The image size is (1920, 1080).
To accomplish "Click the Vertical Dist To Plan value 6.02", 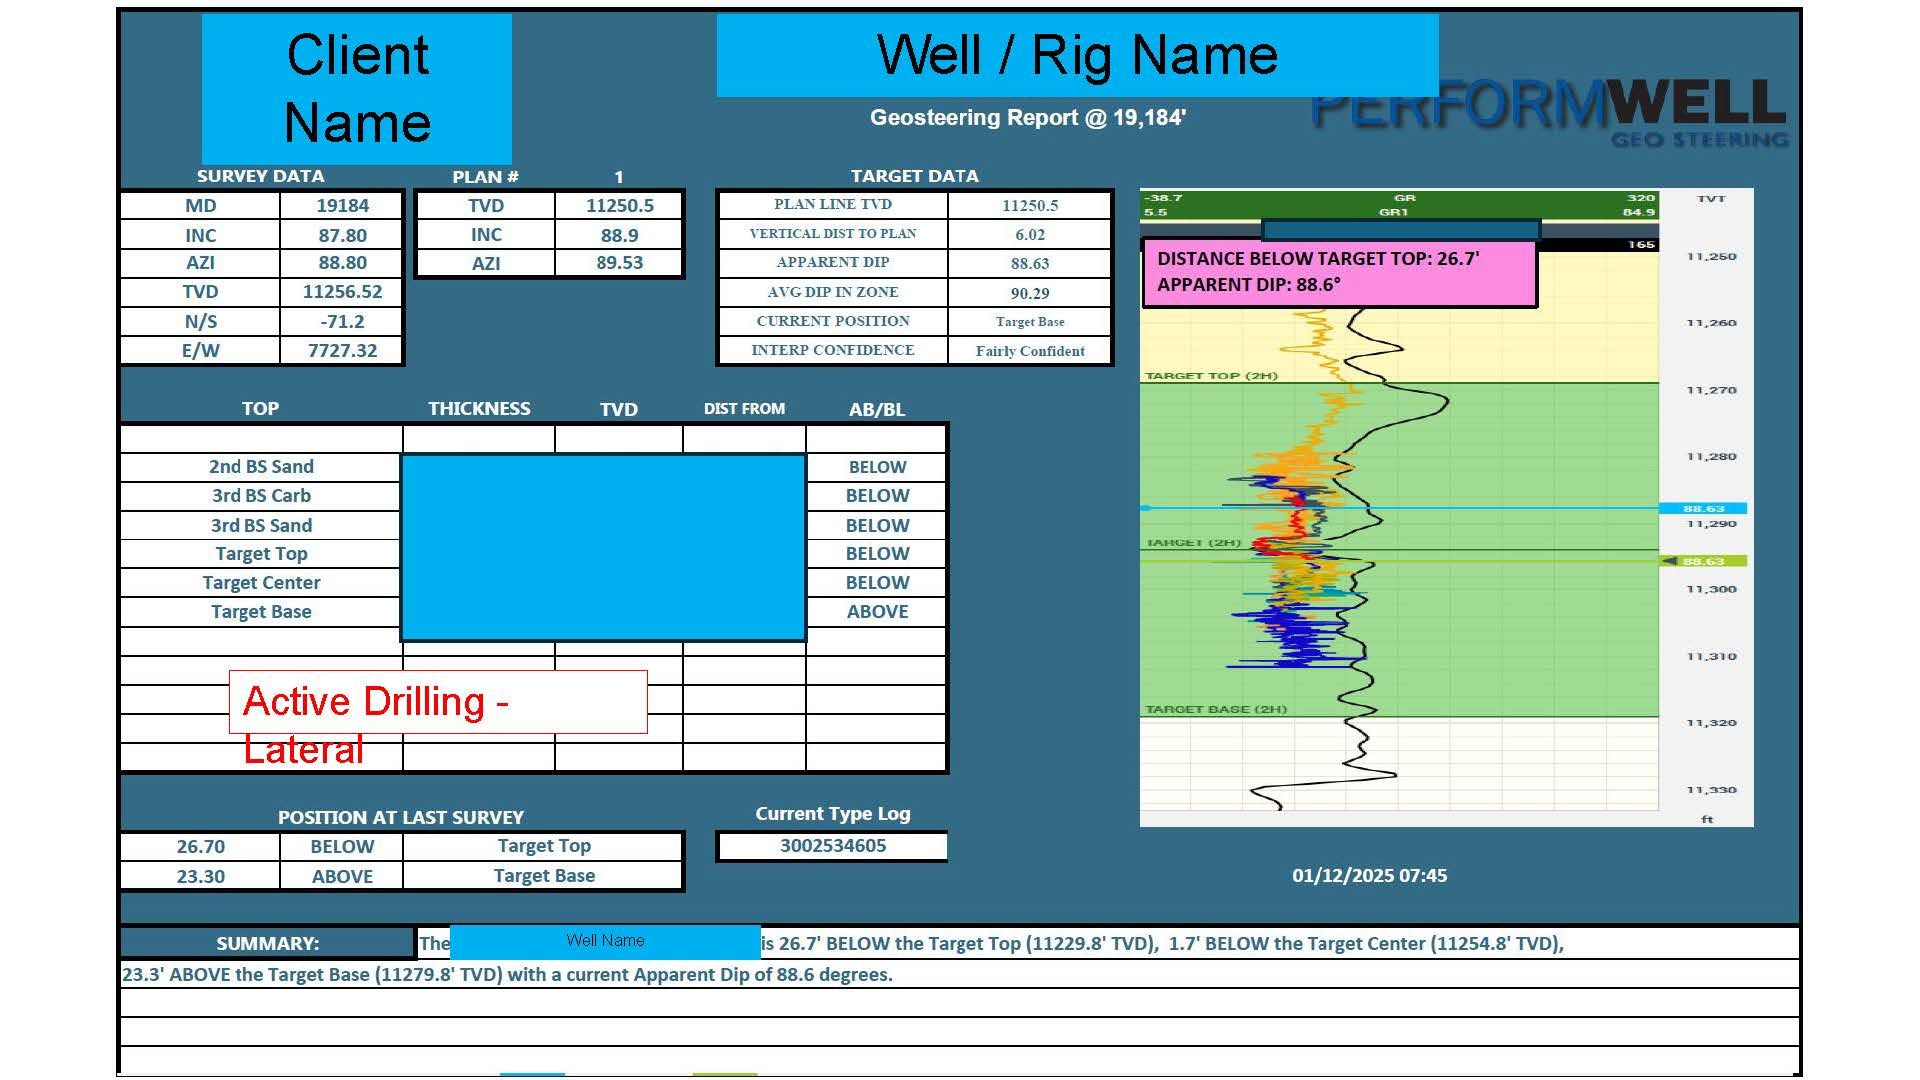I will pos(1029,235).
